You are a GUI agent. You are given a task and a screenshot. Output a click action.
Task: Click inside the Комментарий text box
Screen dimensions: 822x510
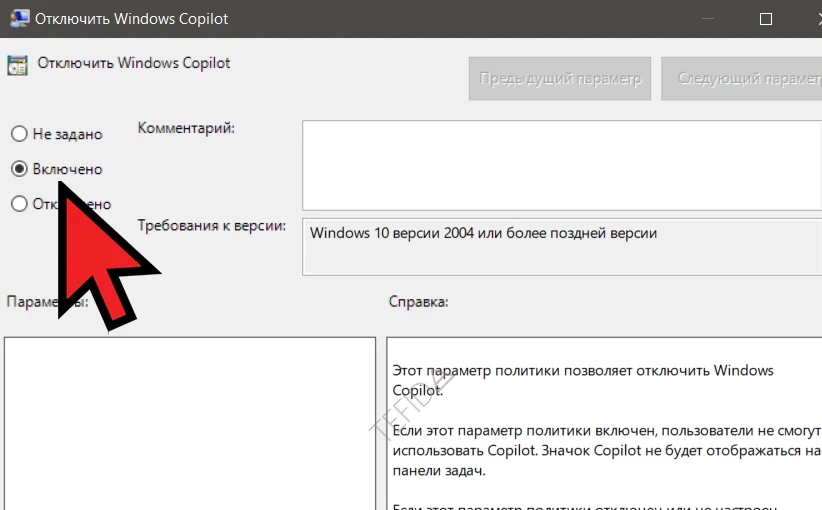click(562, 165)
